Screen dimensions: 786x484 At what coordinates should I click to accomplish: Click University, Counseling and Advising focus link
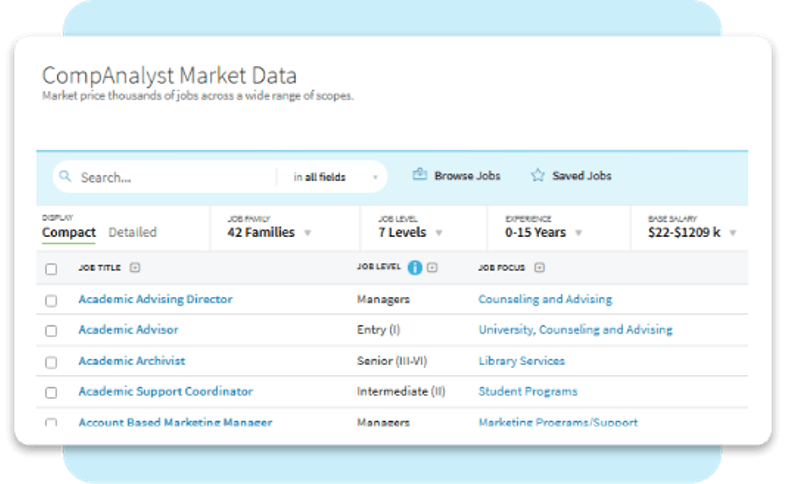[x=575, y=330]
